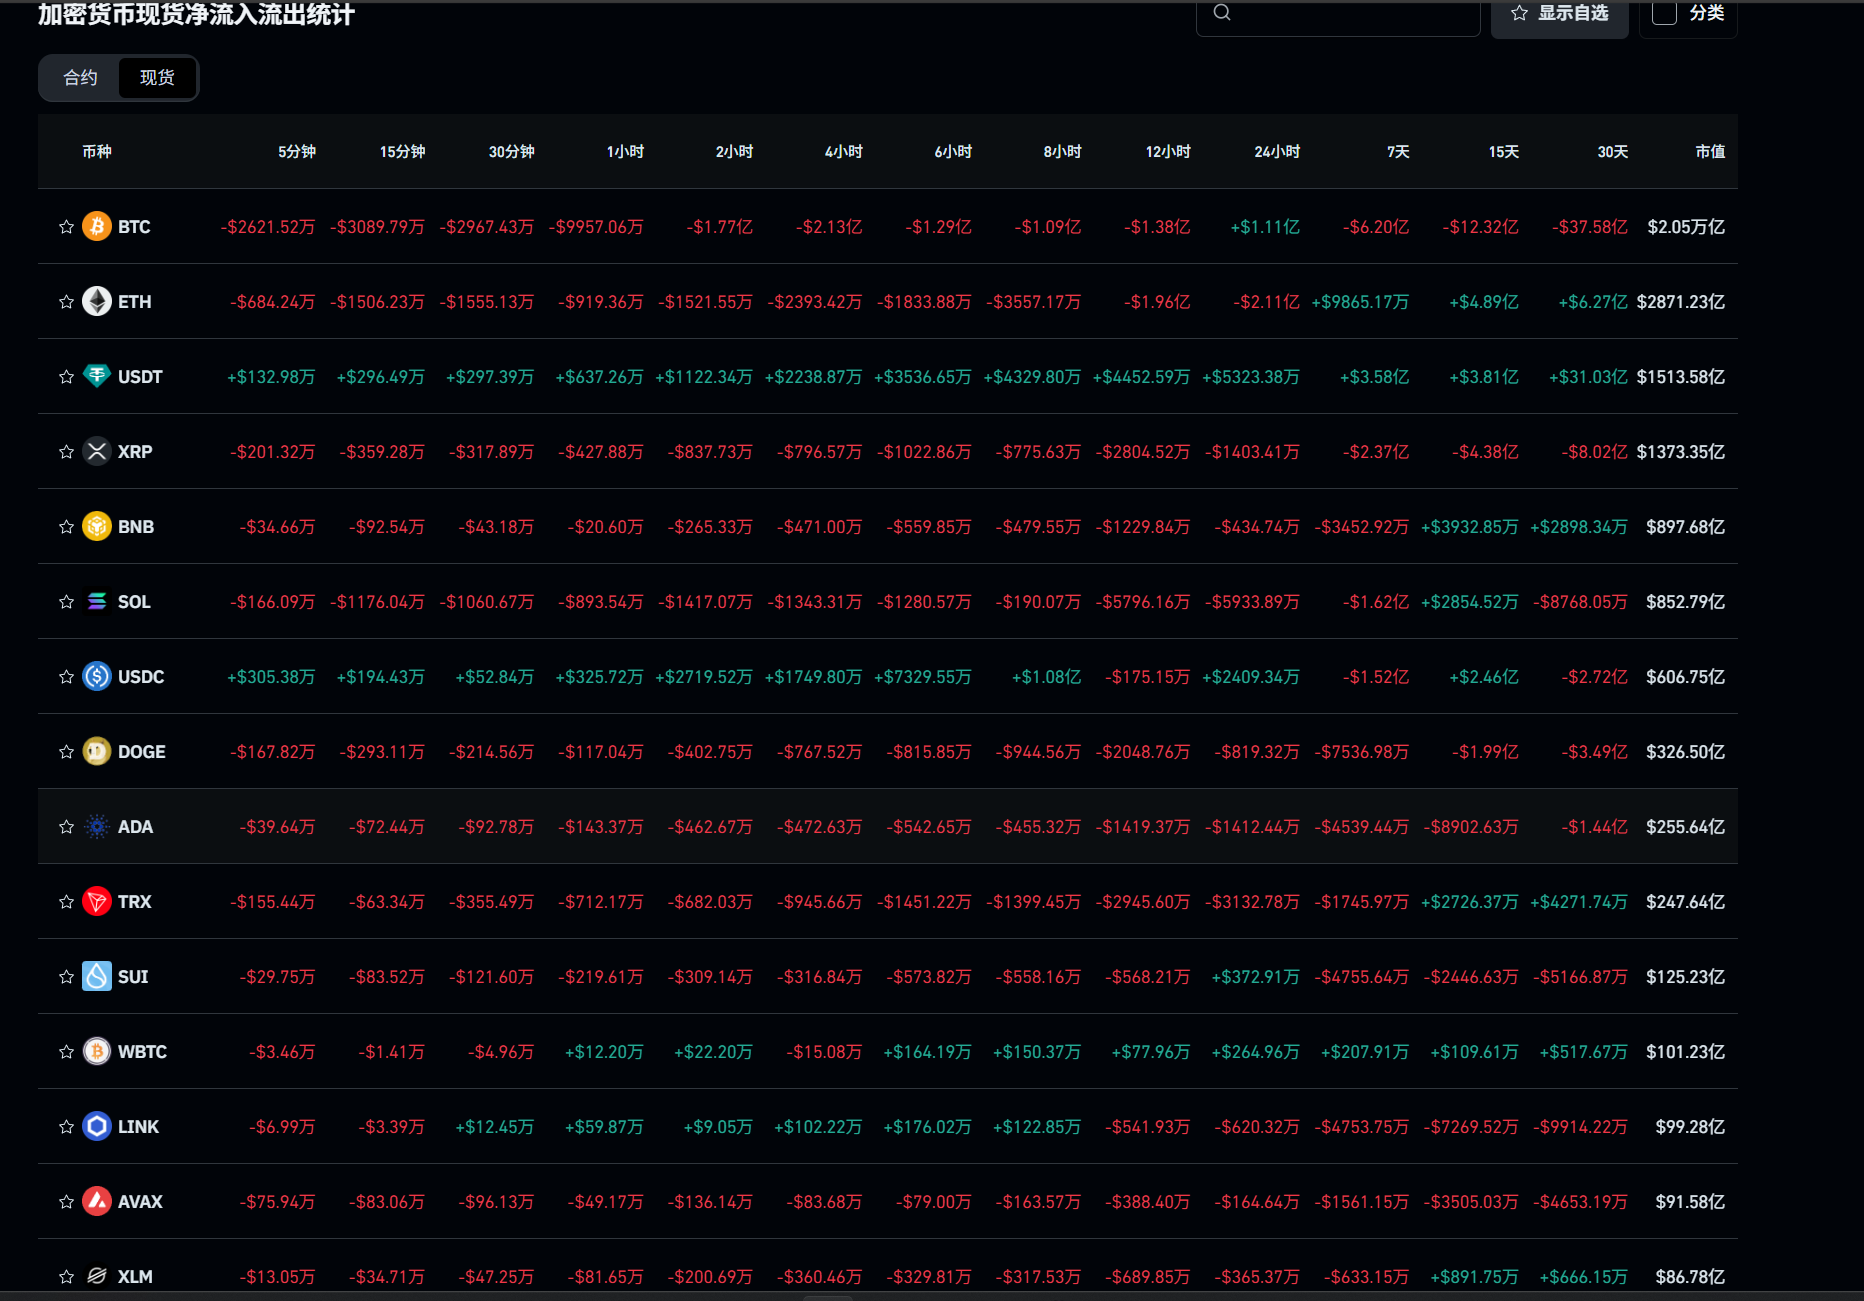Click the AVAX coin logo

97,1202
